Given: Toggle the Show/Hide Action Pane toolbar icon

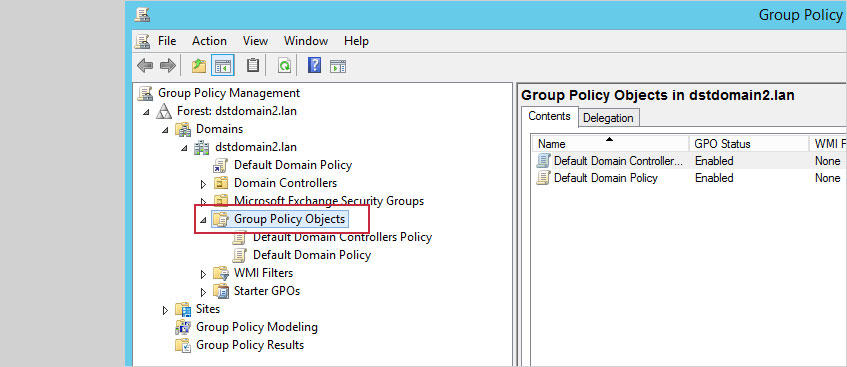Looking at the screenshot, I should (x=338, y=66).
